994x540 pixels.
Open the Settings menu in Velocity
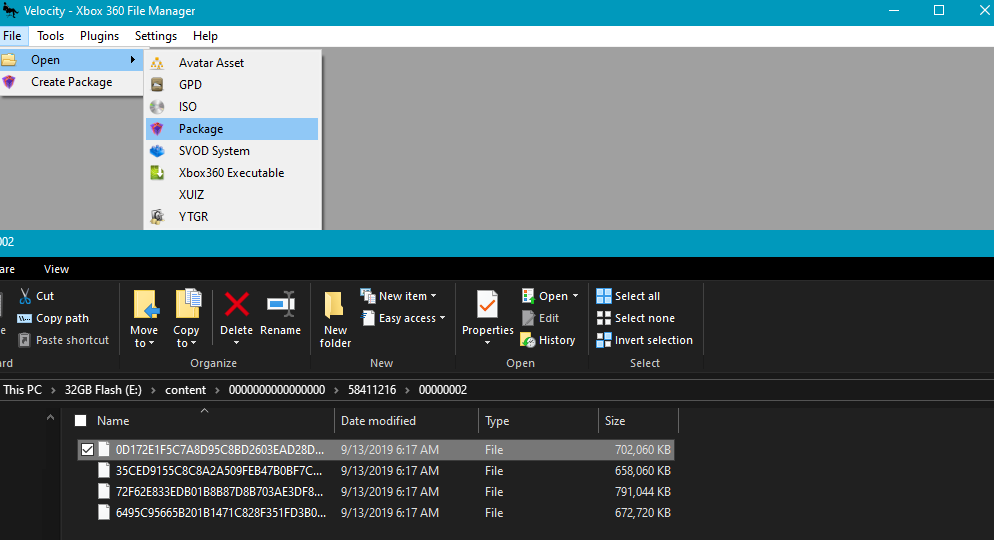pyautogui.click(x=156, y=36)
